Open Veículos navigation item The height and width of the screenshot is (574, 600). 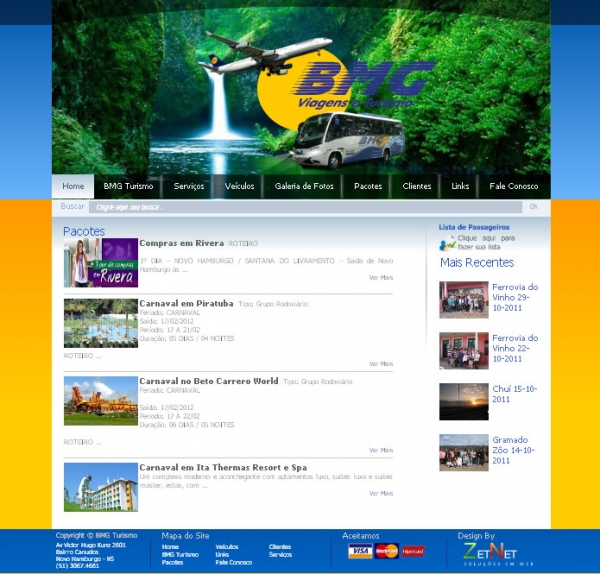[x=239, y=186]
